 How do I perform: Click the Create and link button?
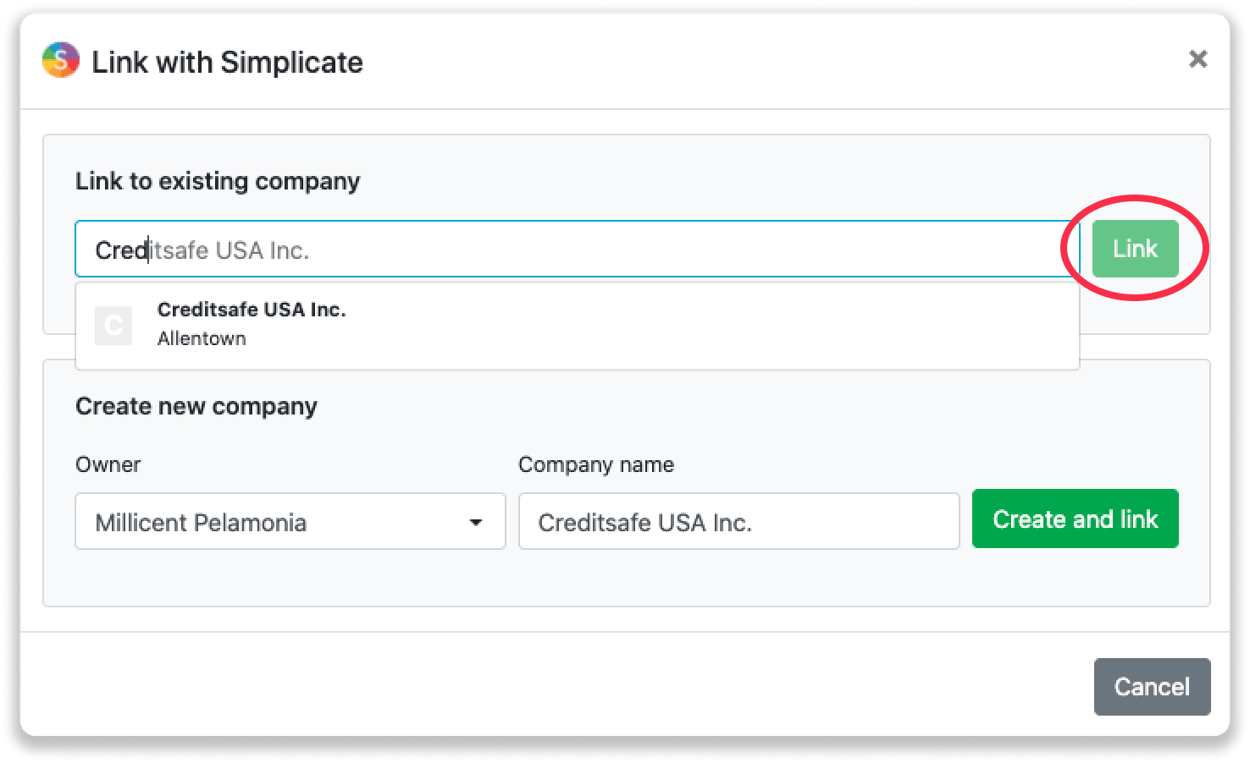tap(1075, 519)
